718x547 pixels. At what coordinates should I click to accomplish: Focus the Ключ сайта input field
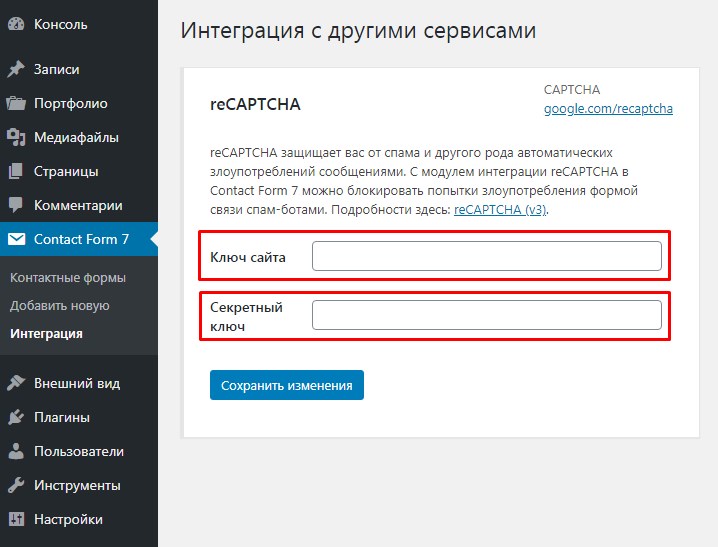486,256
